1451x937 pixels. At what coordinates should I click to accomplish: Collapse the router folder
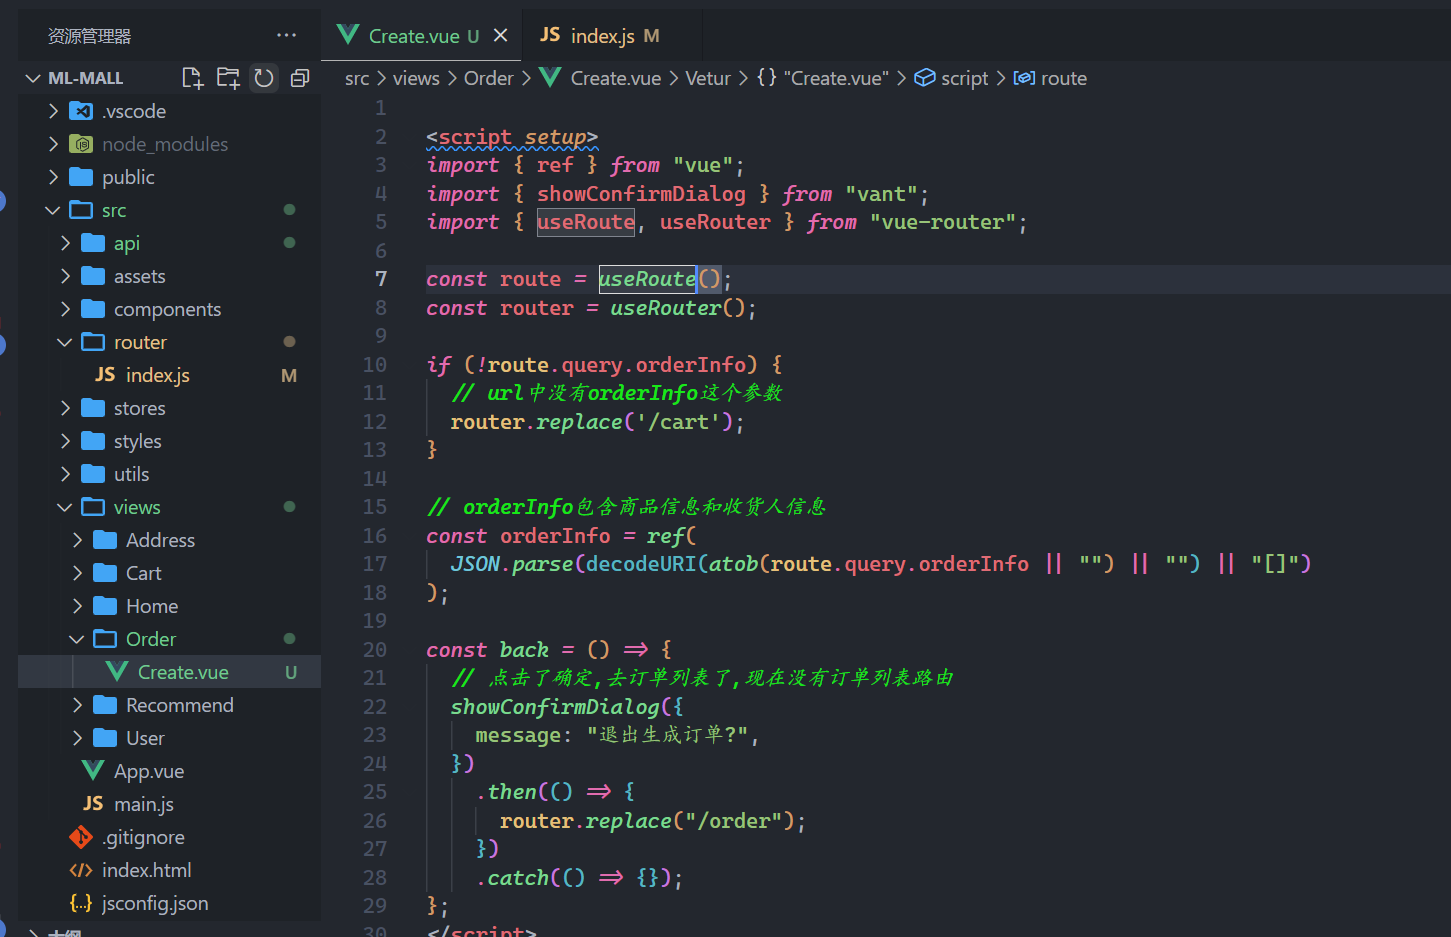[x=65, y=342]
